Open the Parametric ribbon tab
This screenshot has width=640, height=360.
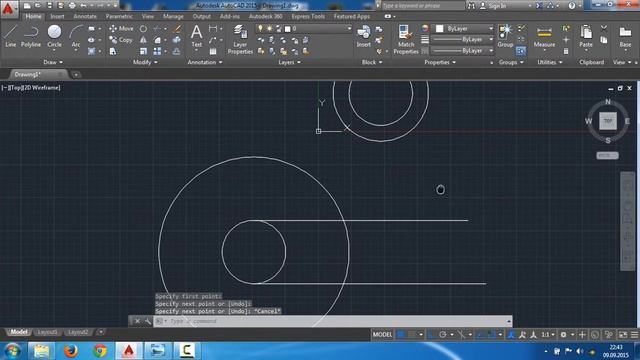point(119,16)
